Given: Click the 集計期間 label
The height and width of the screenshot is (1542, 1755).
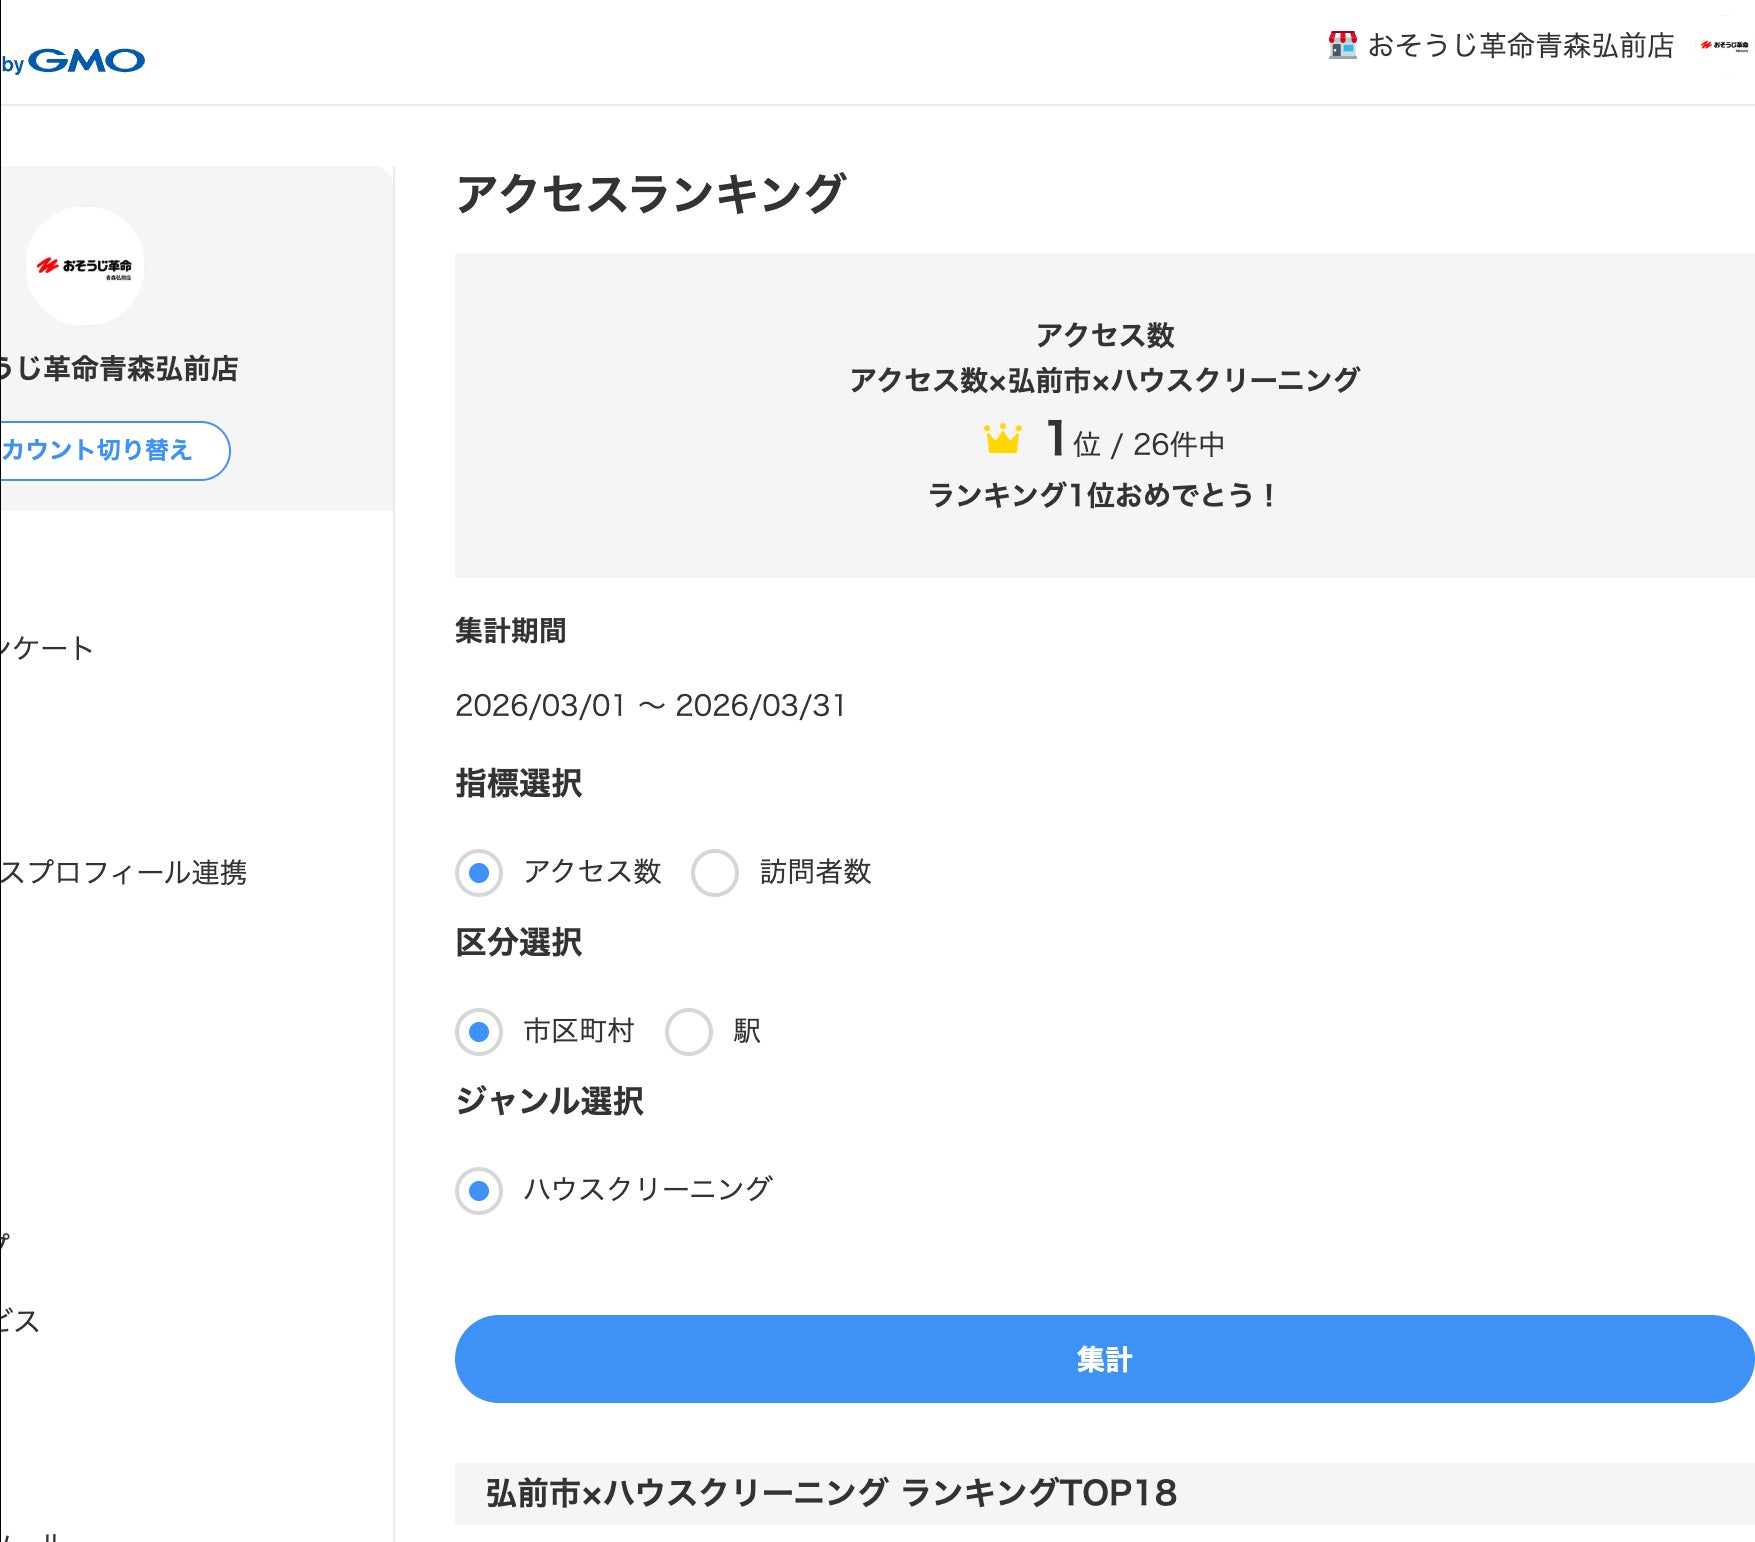Looking at the screenshot, I should (x=511, y=631).
